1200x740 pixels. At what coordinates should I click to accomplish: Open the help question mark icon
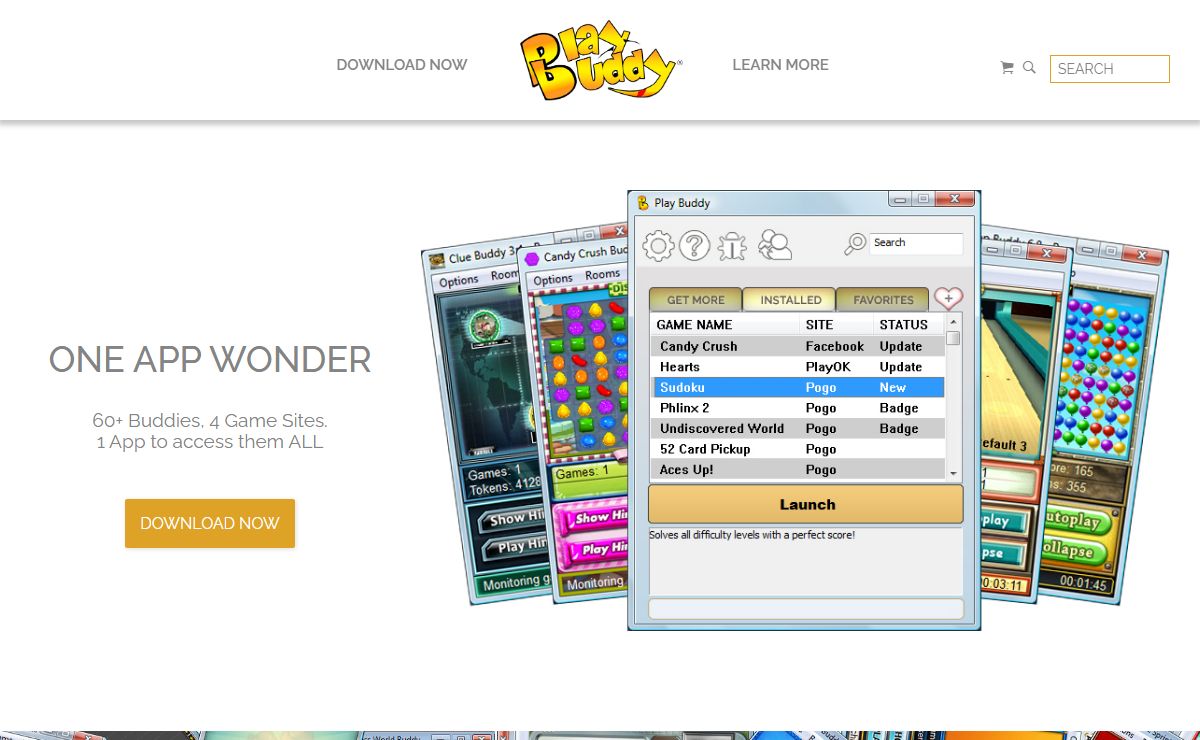click(694, 245)
